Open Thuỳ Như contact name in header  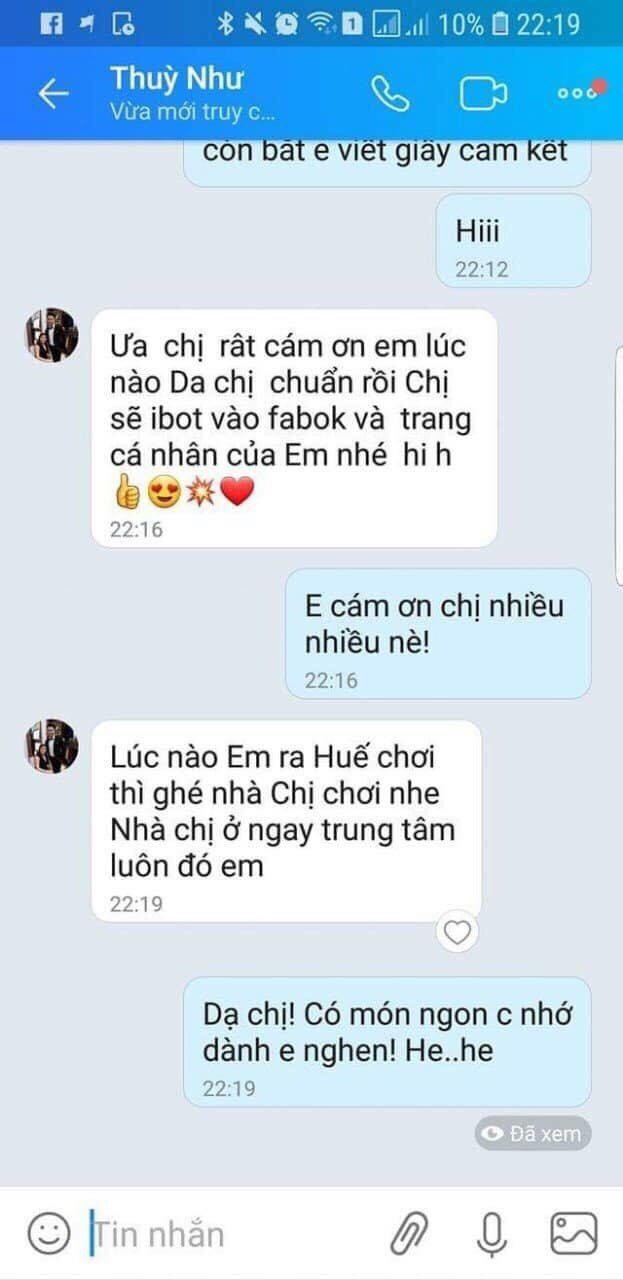[x=176, y=78]
